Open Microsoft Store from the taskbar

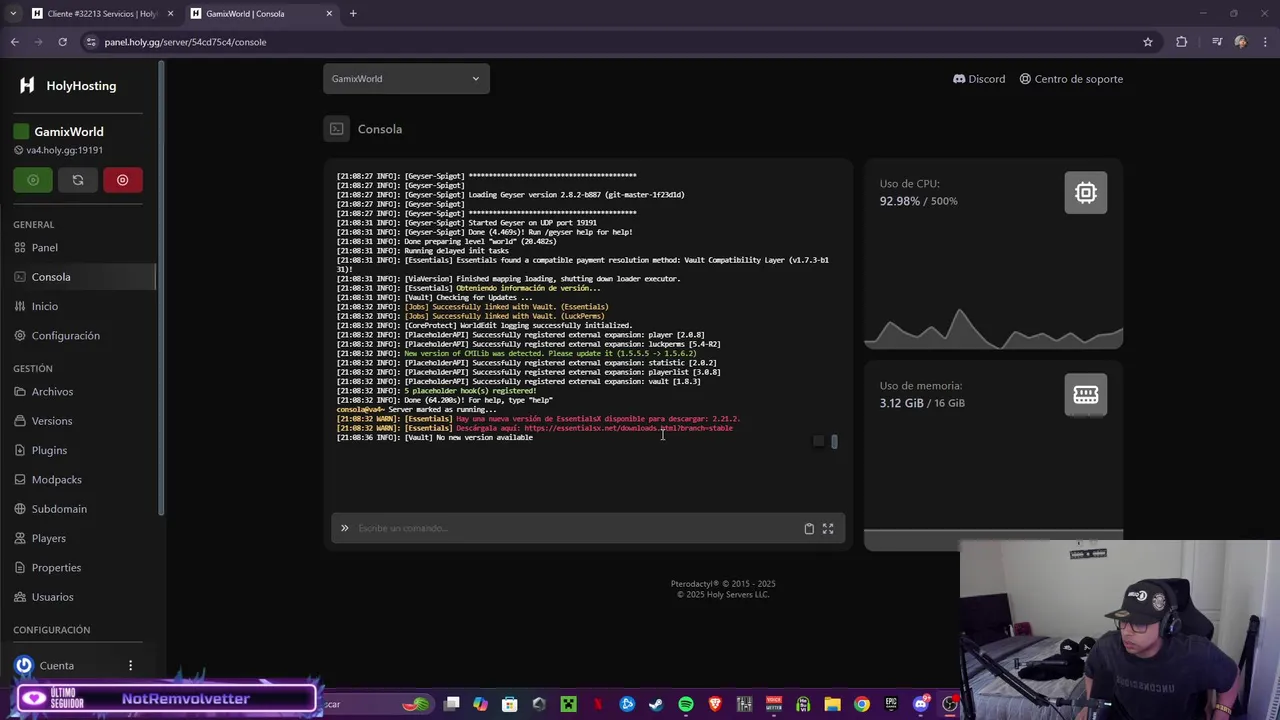click(509, 704)
